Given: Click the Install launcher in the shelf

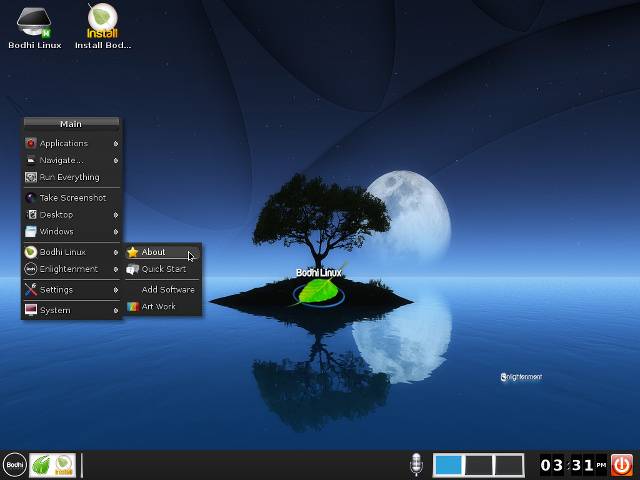Looking at the screenshot, I should pyautogui.click(x=63, y=464).
